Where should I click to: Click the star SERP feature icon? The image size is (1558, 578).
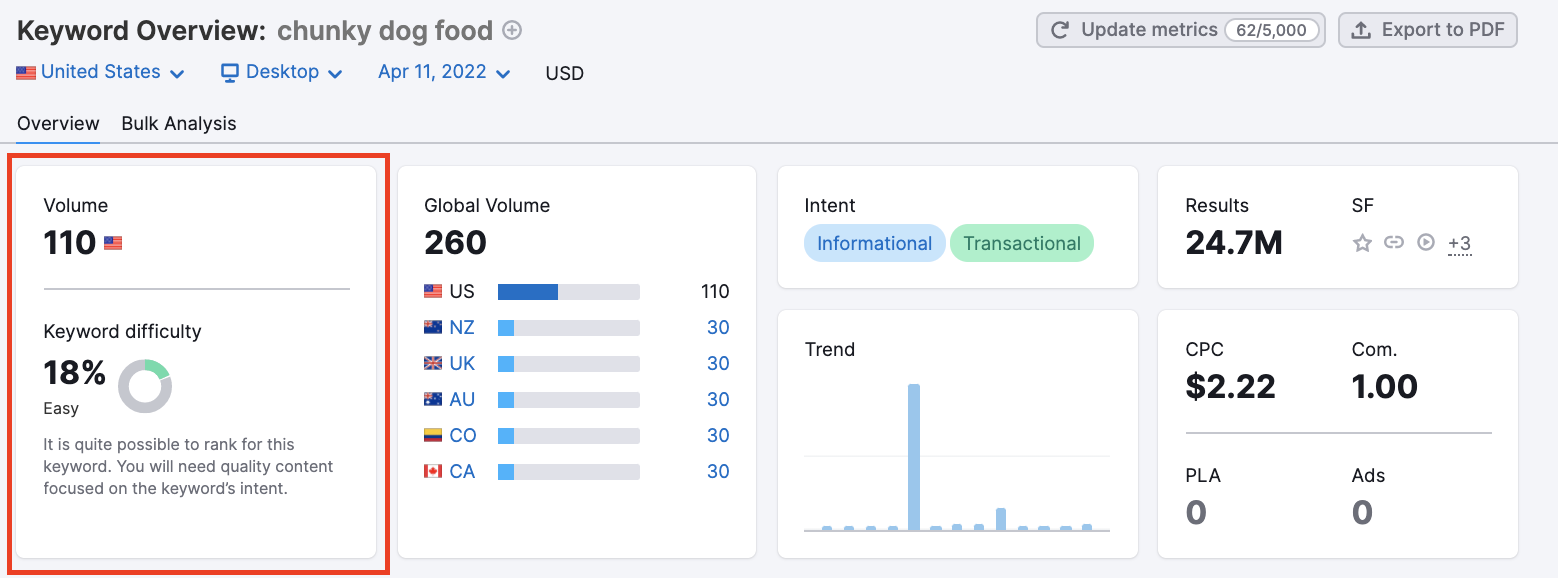pos(1362,243)
